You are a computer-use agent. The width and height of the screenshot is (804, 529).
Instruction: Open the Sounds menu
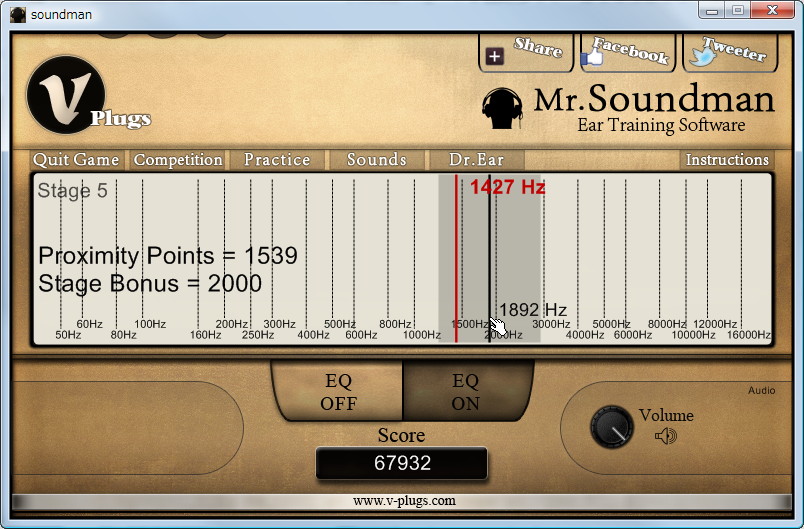(x=377, y=160)
